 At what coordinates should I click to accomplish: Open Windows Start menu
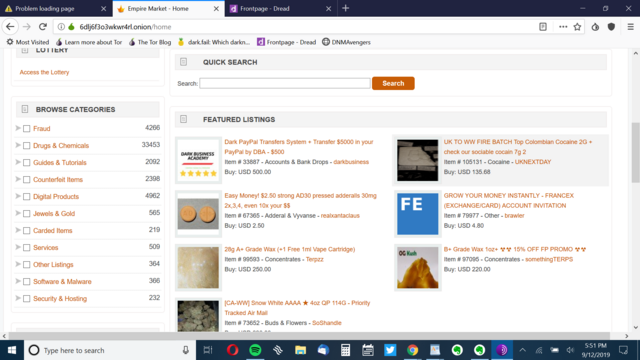click(12, 350)
